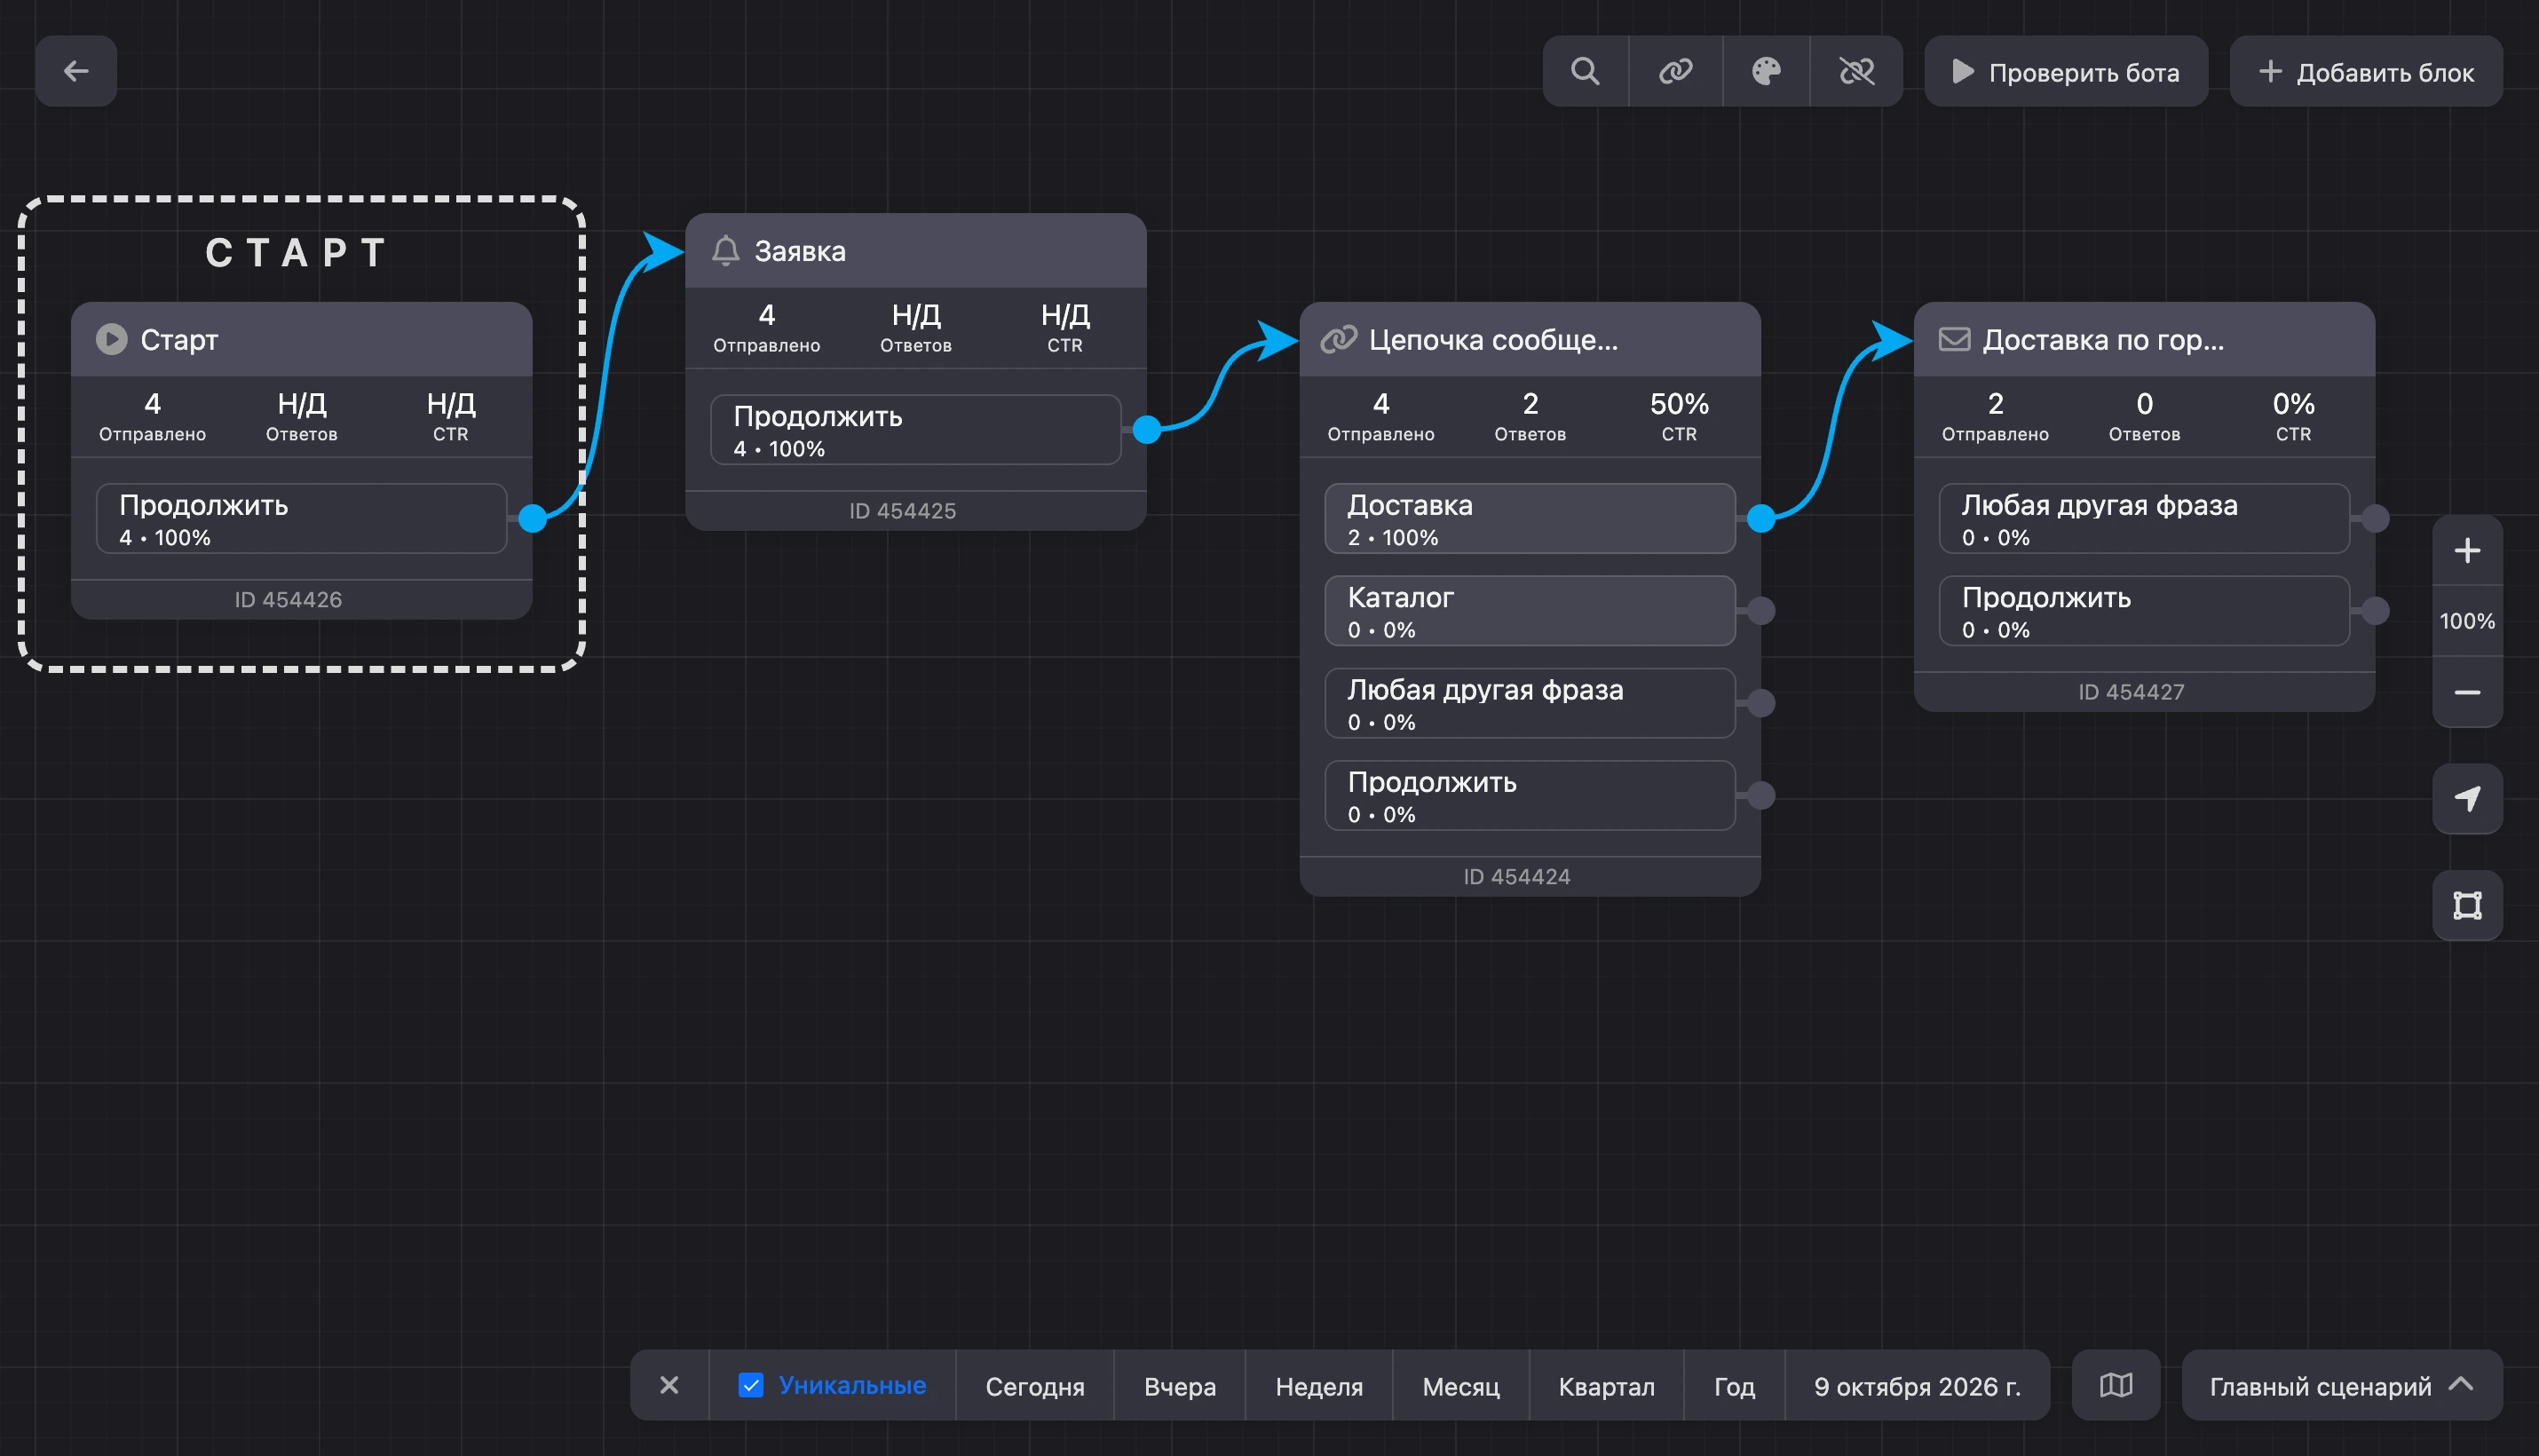Click the fit-to-screen frame icon
This screenshot has height=1456, width=2539.
(x=2467, y=905)
